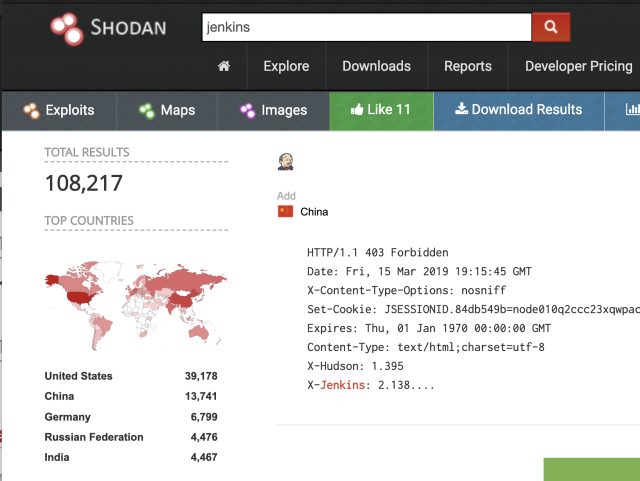Screen dimensions: 640x481
Task: Go to the home icon
Action: [x=224, y=66]
